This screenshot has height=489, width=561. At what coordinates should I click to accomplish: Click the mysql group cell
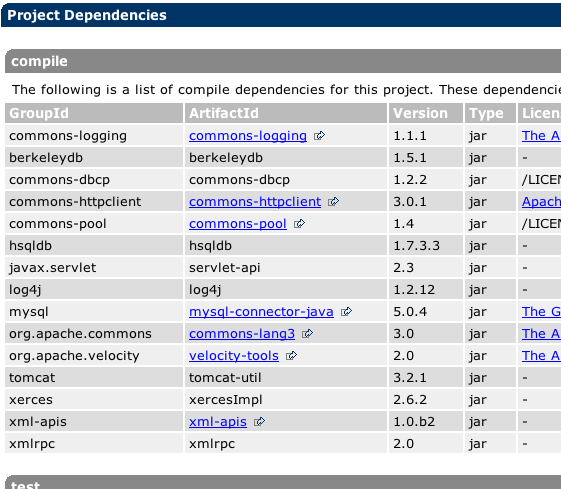(x=94, y=312)
